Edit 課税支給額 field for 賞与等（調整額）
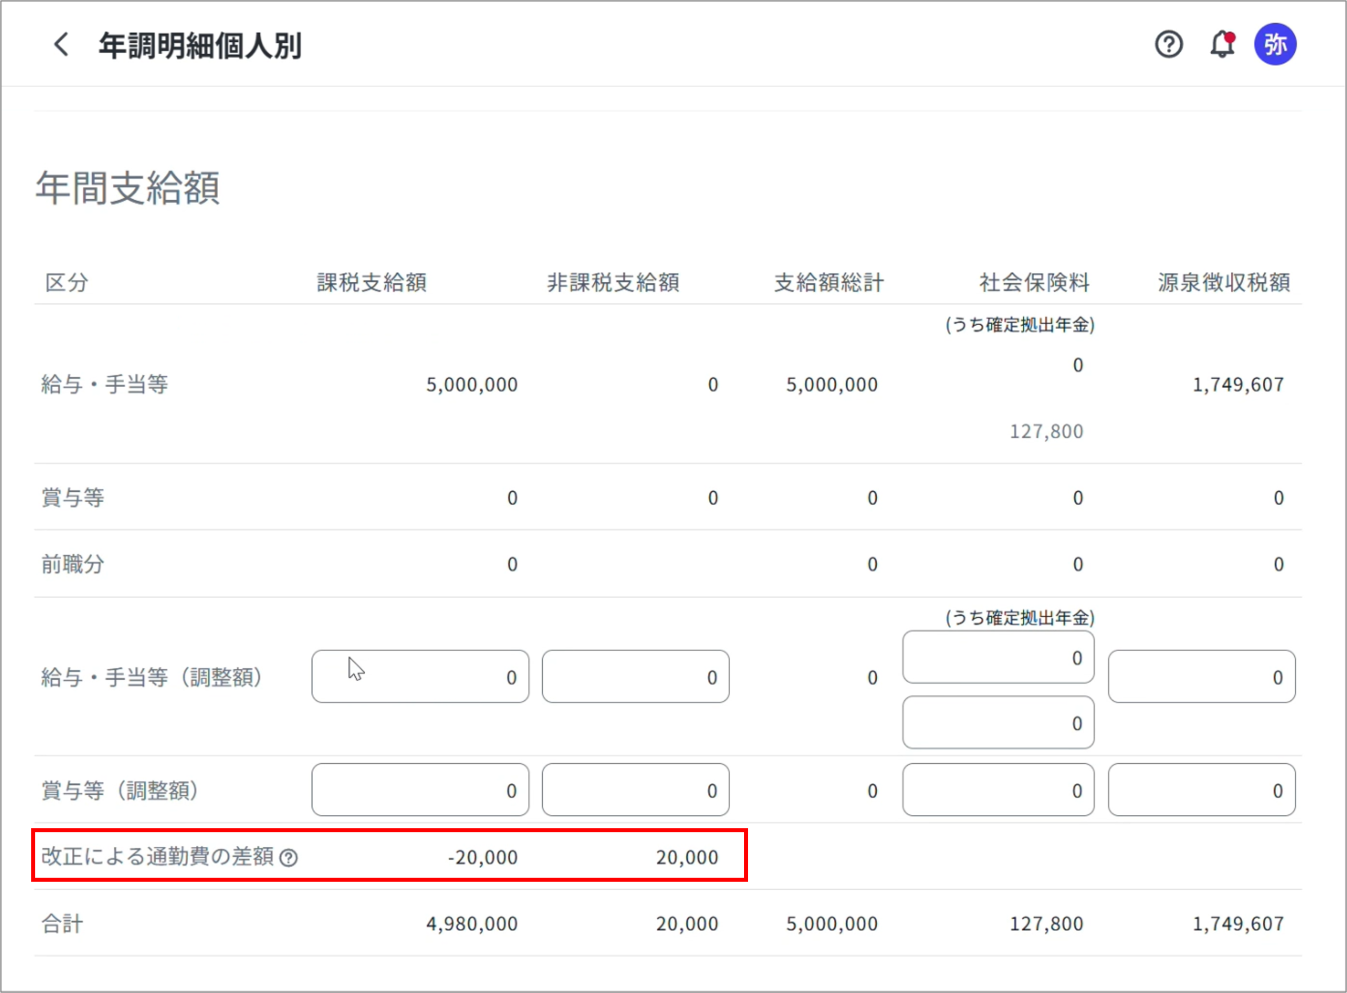1347x993 pixels. click(x=420, y=791)
